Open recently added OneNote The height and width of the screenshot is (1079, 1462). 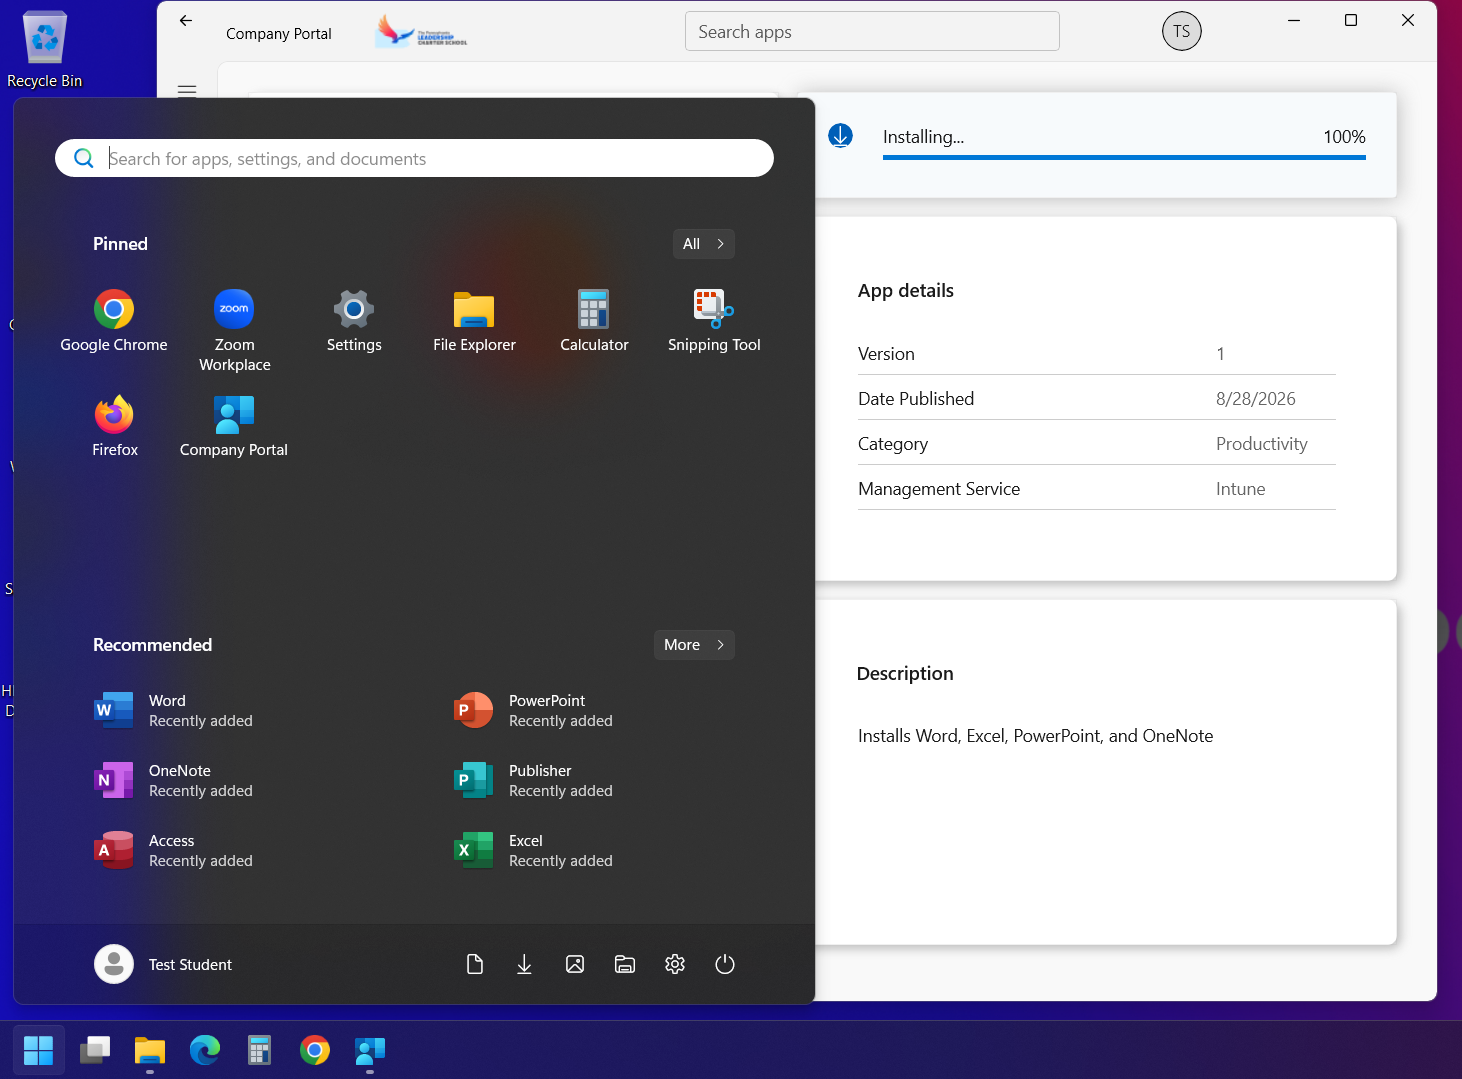(x=173, y=780)
